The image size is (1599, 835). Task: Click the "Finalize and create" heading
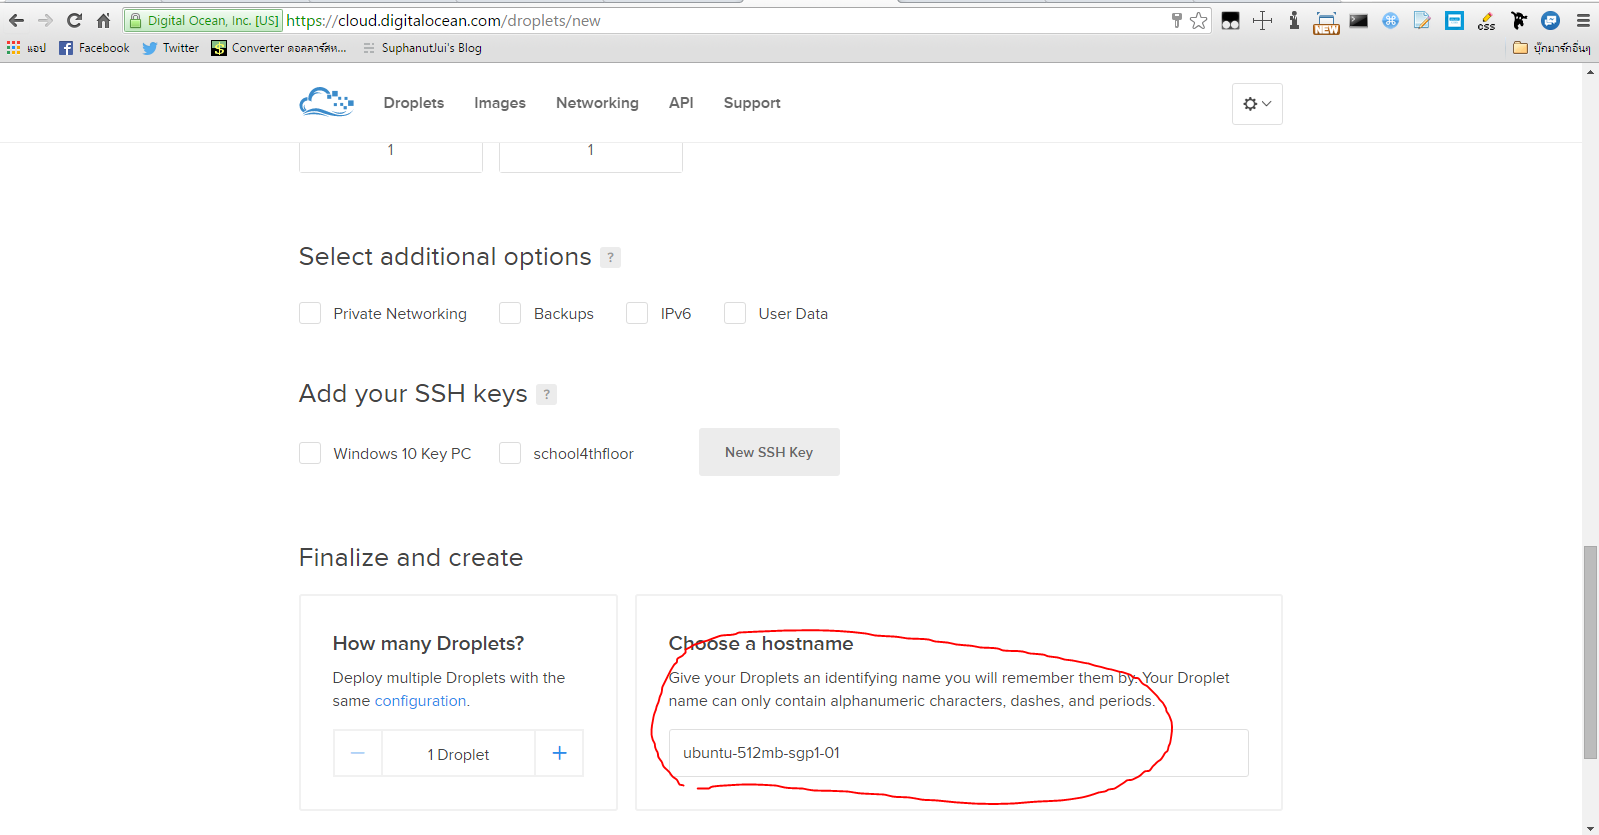point(411,557)
